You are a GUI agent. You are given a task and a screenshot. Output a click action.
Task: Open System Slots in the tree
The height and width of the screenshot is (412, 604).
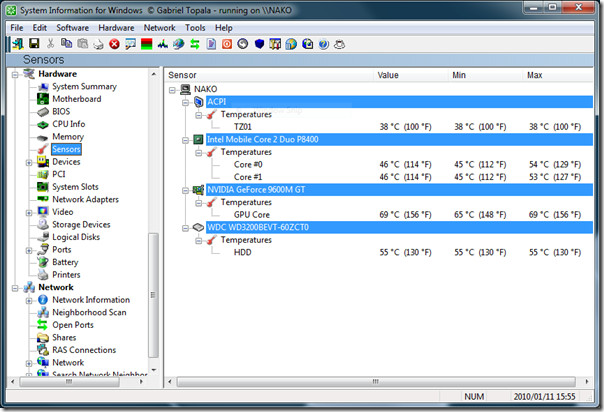pos(75,187)
